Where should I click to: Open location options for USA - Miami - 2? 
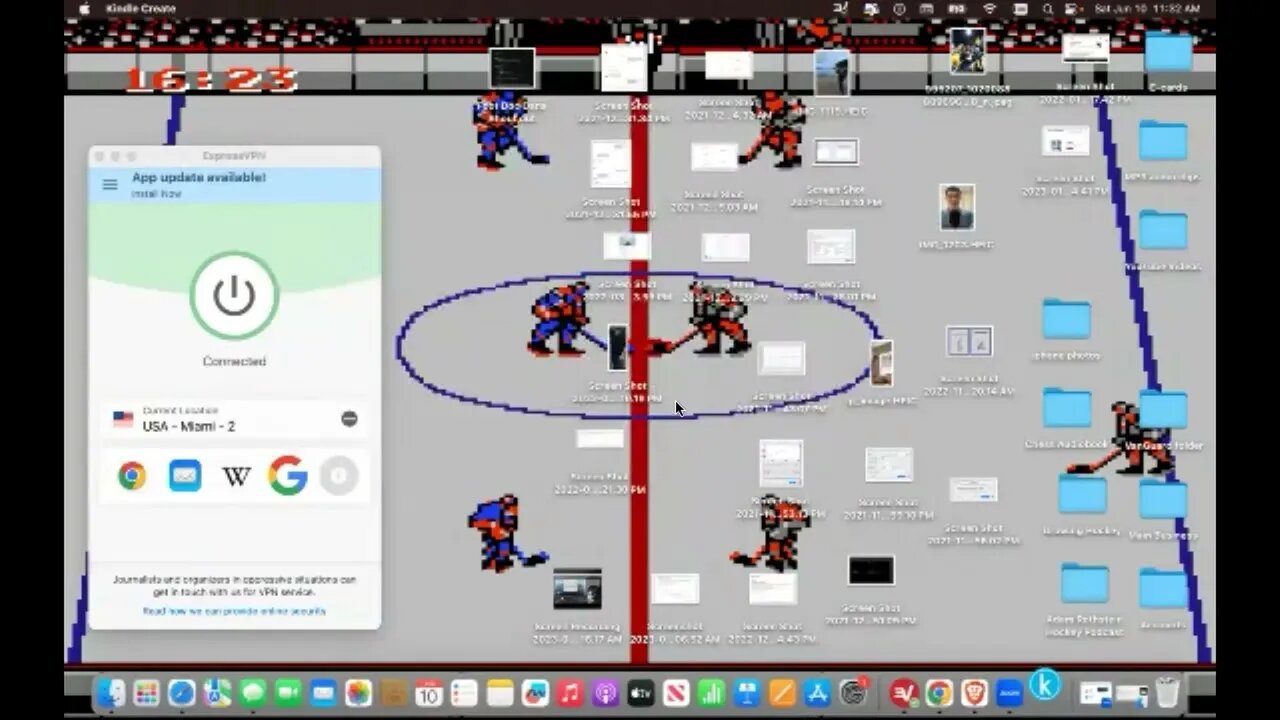pyautogui.click(x=349, y=419)
